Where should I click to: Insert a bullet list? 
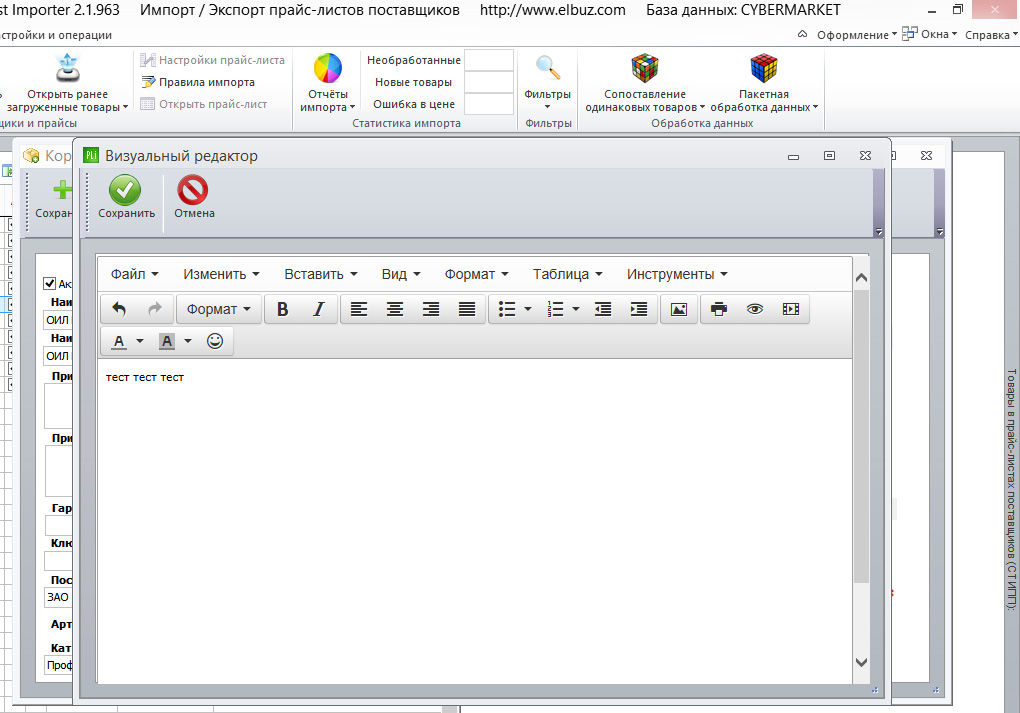(x=507, y=309)
